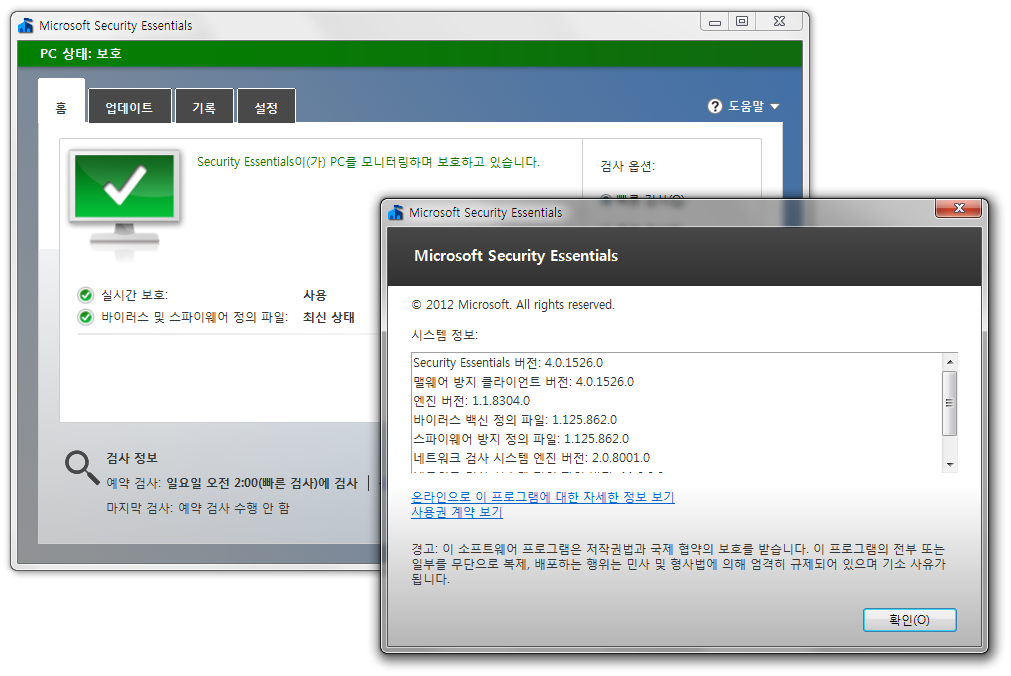The width and height of the screenshot is (1011, 676).
Task: Click the 'Security Essentials 버전: 4.0.1526.0' line
Action: 508,363
